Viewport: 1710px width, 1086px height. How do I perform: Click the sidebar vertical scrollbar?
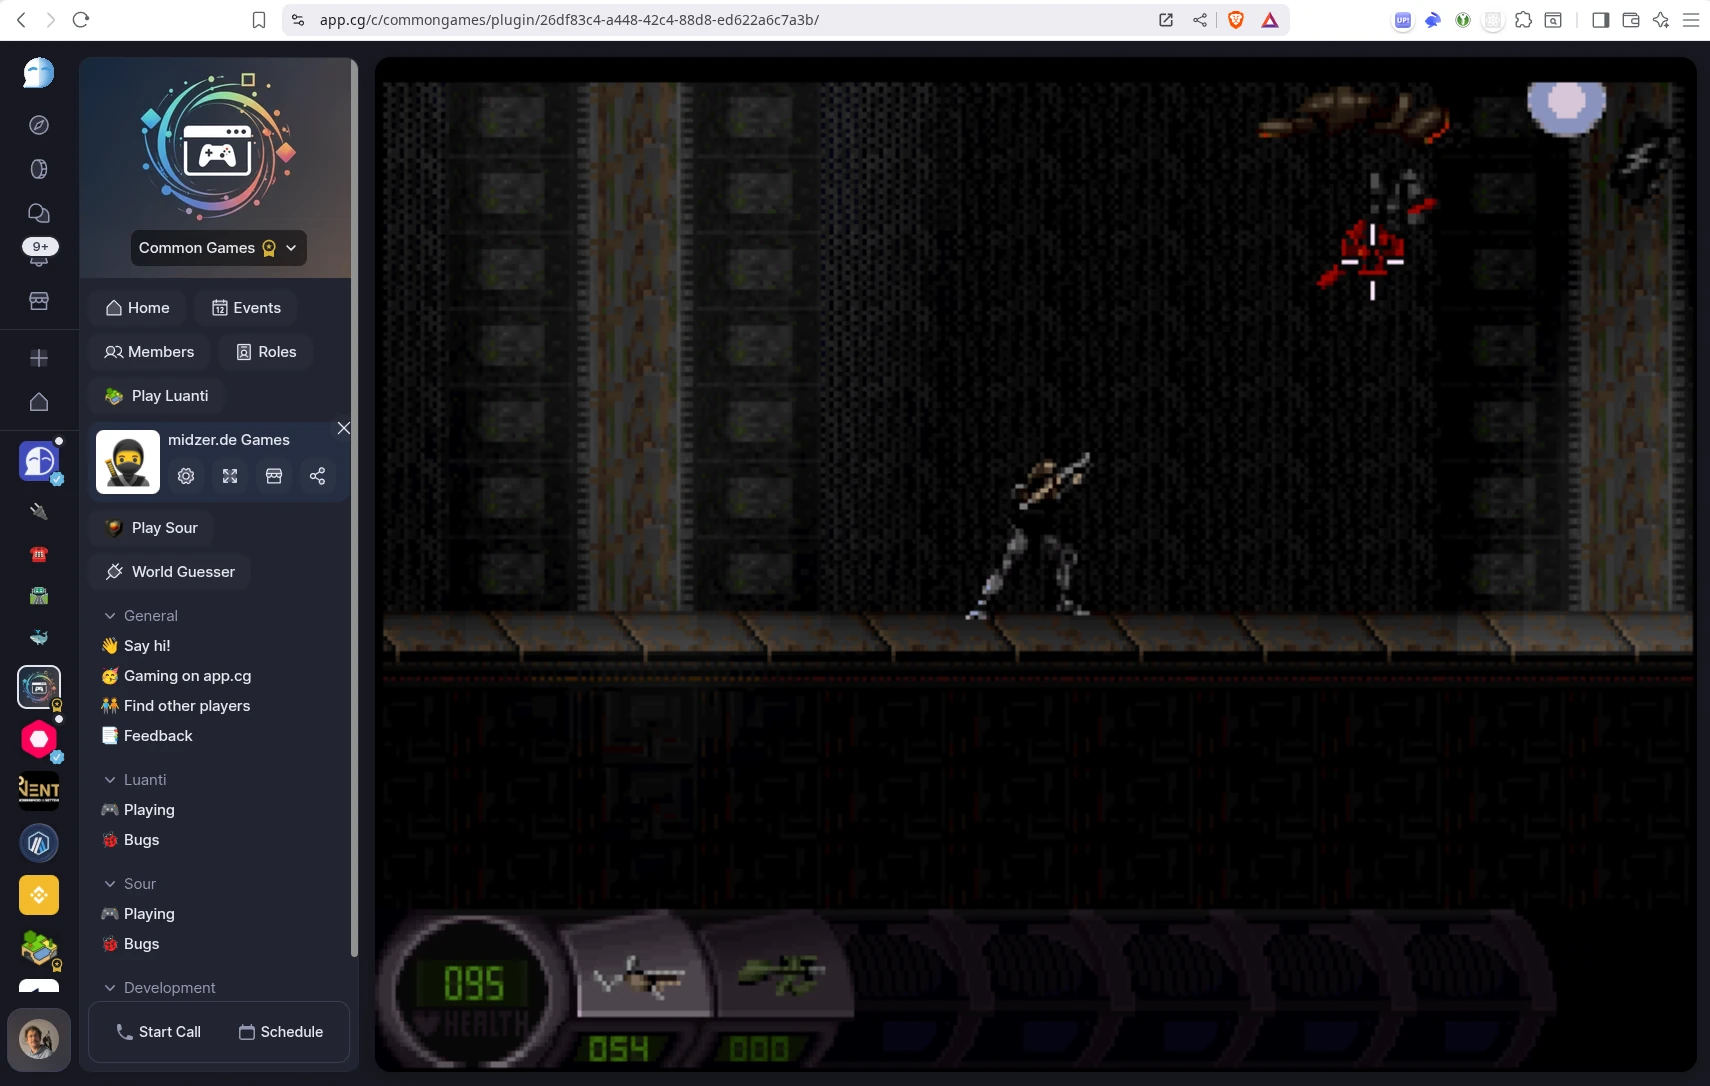(x=354, y=508)
